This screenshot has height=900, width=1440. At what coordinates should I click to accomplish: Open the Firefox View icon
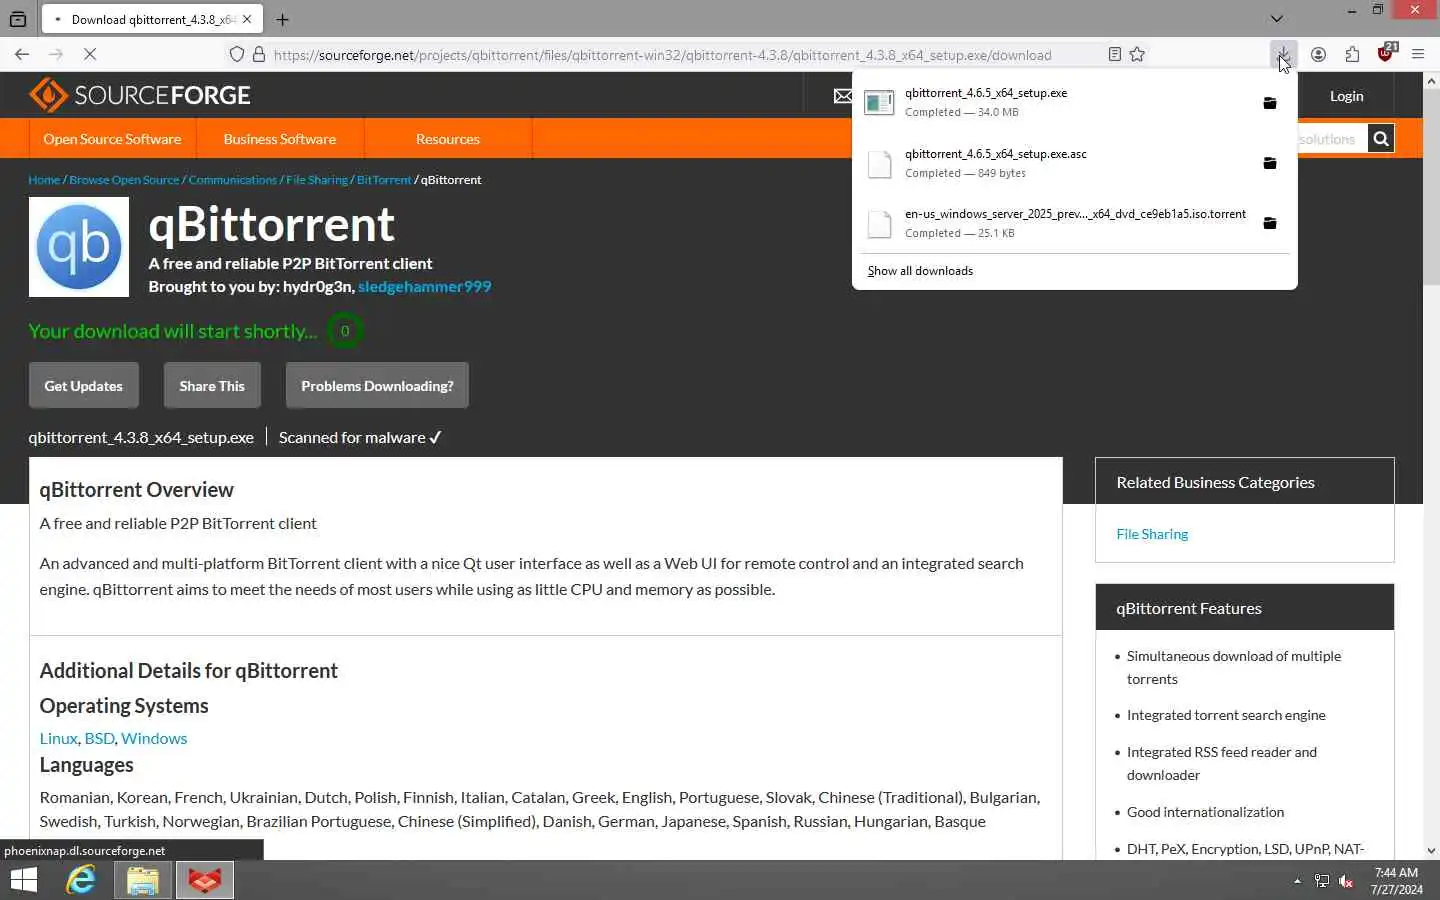coord(18,19)
